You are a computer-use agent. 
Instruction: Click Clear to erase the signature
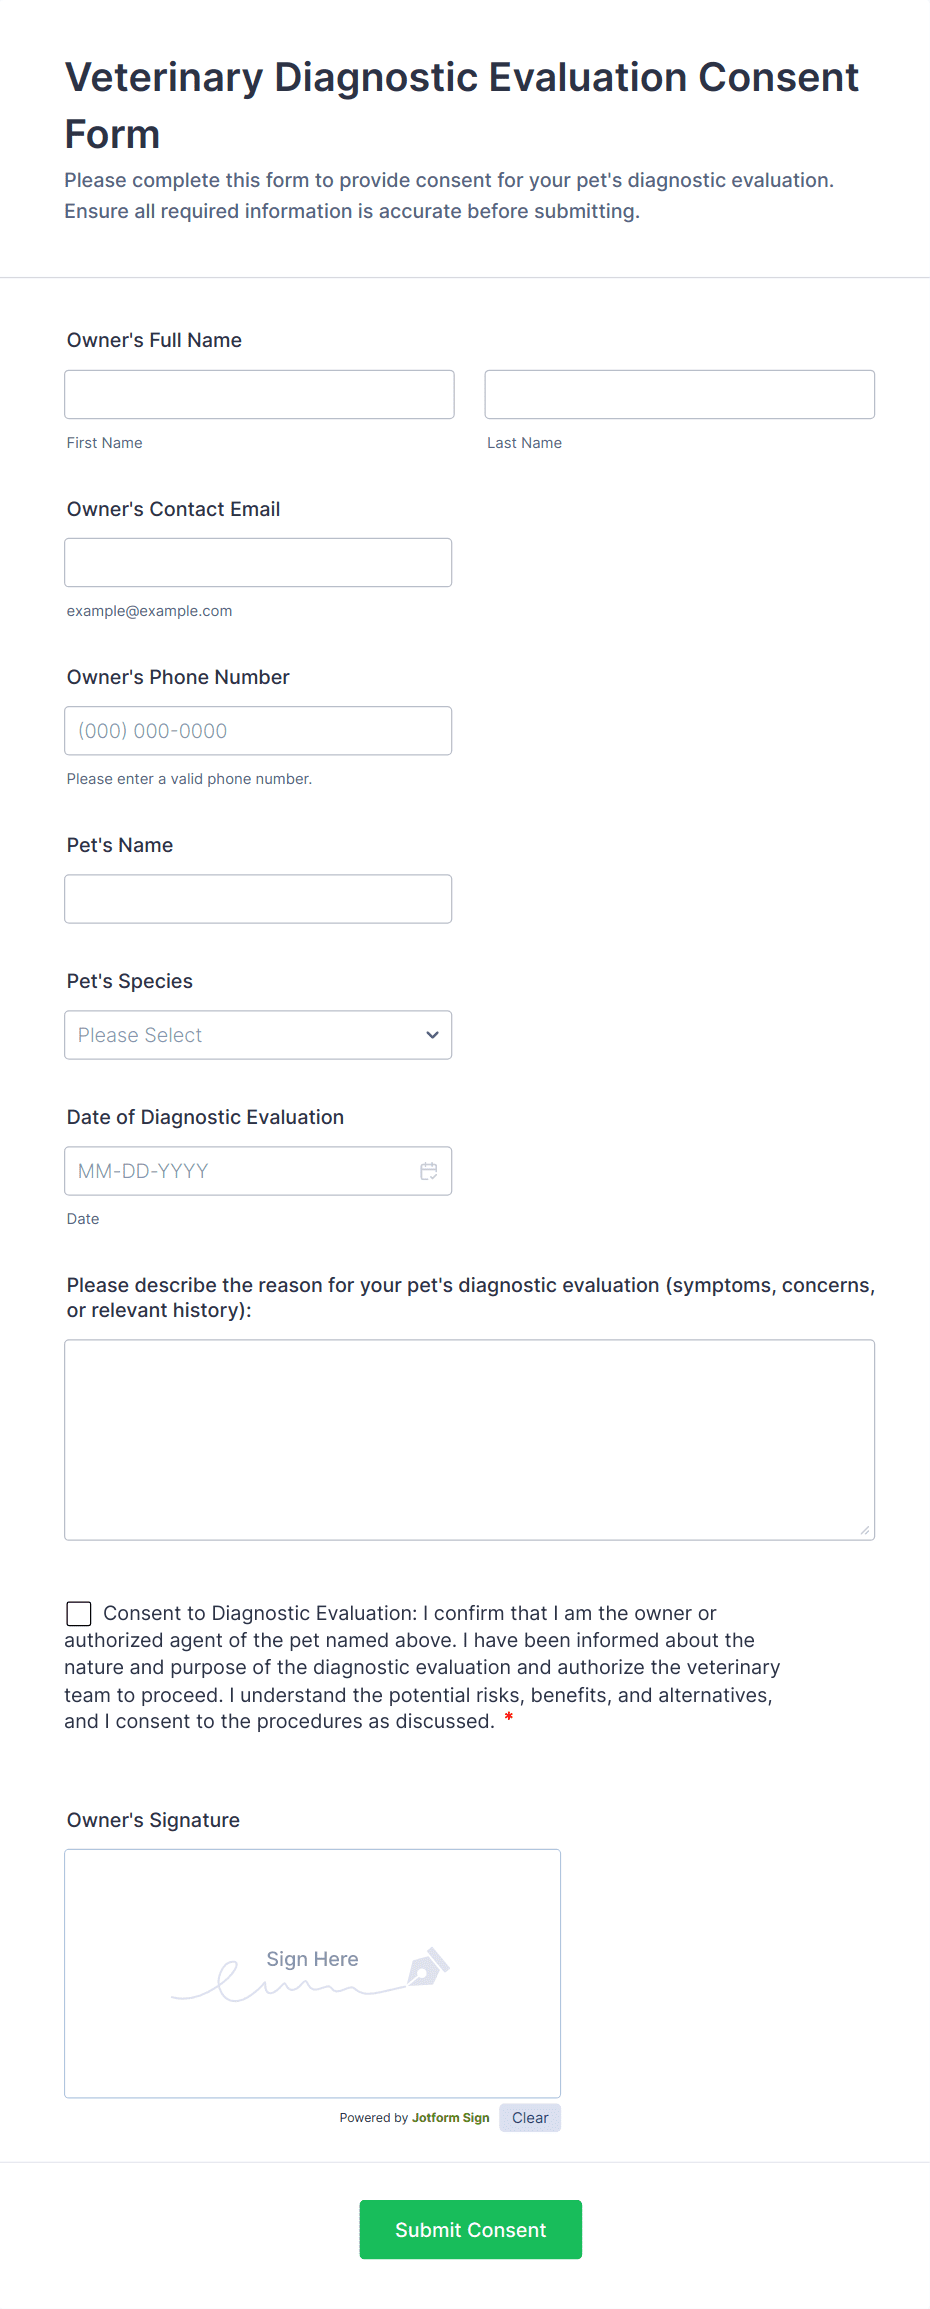[x=530, y=2117]
